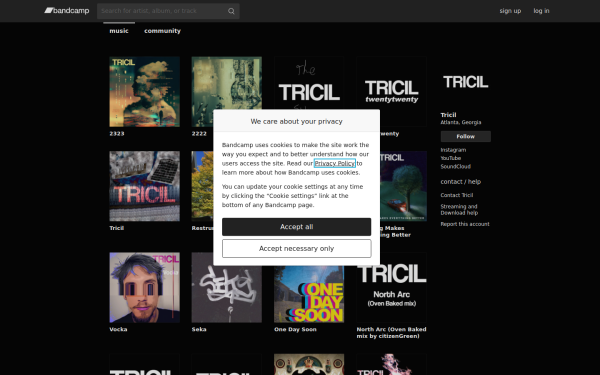Open the 2323 album cover
Screen dimensions: 600x375
(145, 92)
